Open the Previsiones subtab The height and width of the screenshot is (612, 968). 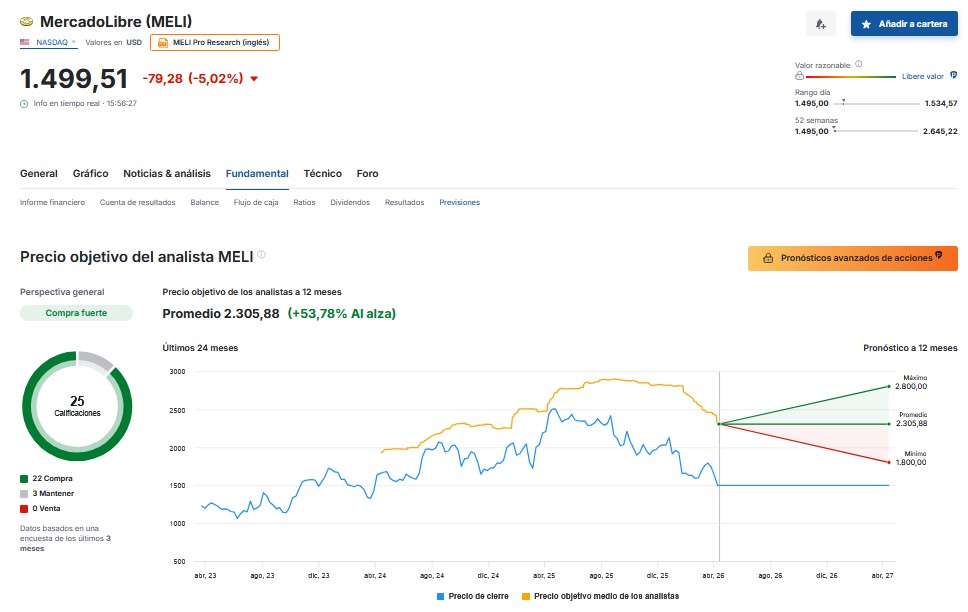(459, 203)
